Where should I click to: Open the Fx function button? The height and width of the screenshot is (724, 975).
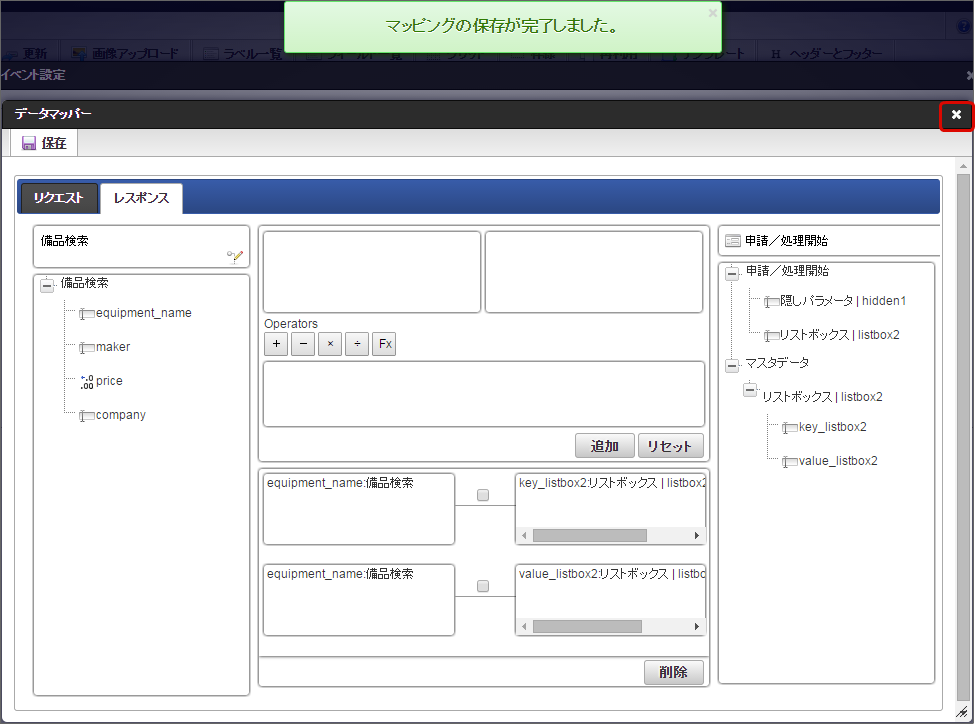(384, 343)
